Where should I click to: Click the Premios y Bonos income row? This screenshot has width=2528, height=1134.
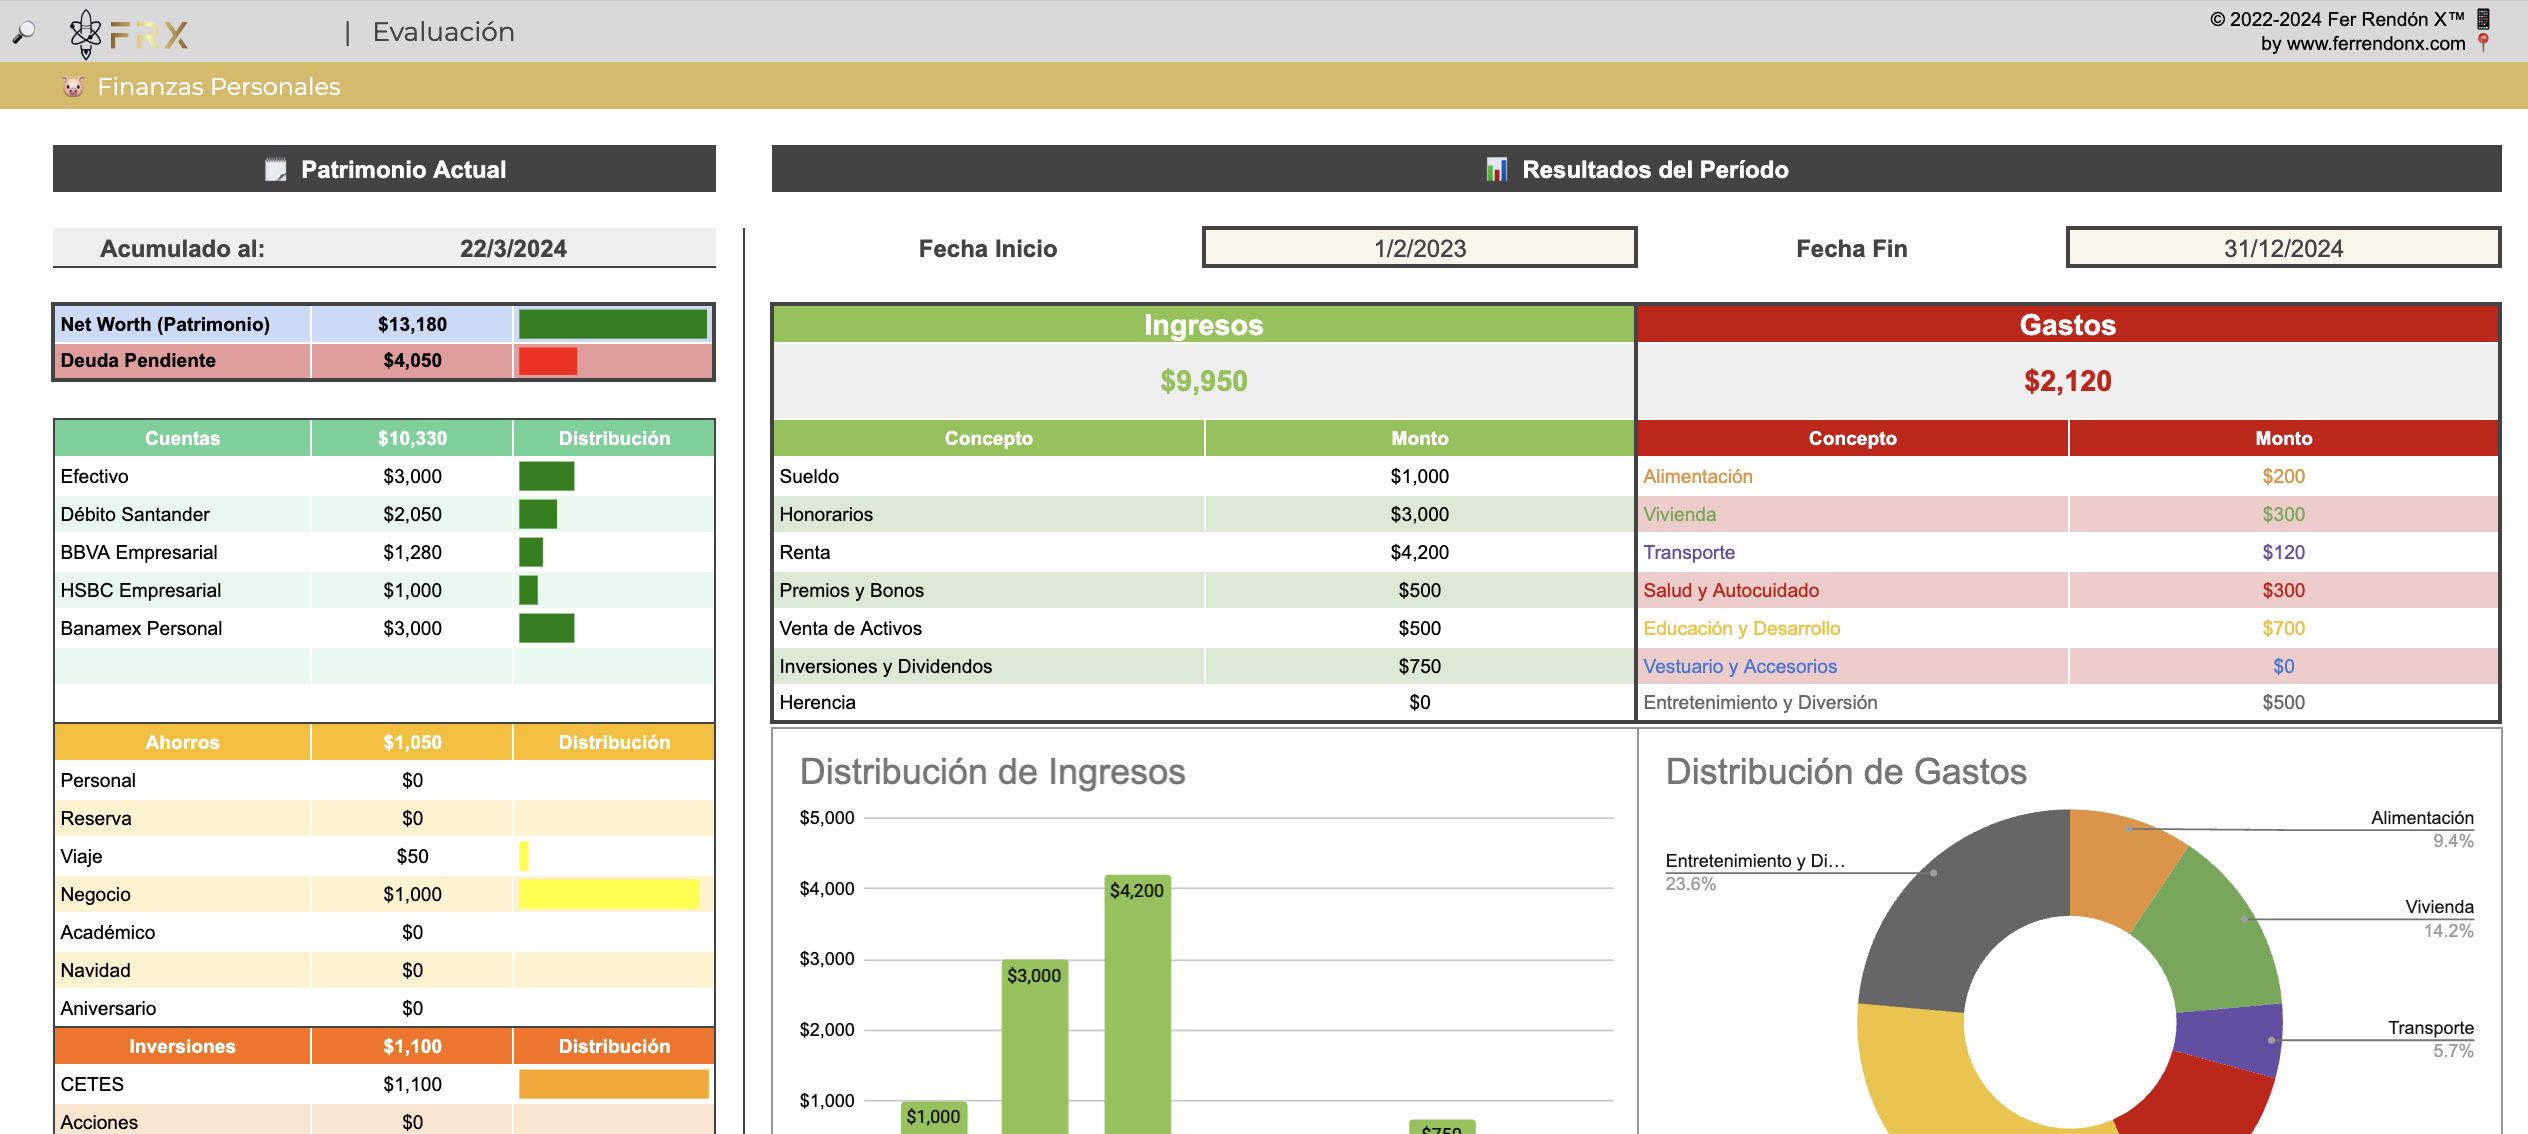(x=1204, y=590)
